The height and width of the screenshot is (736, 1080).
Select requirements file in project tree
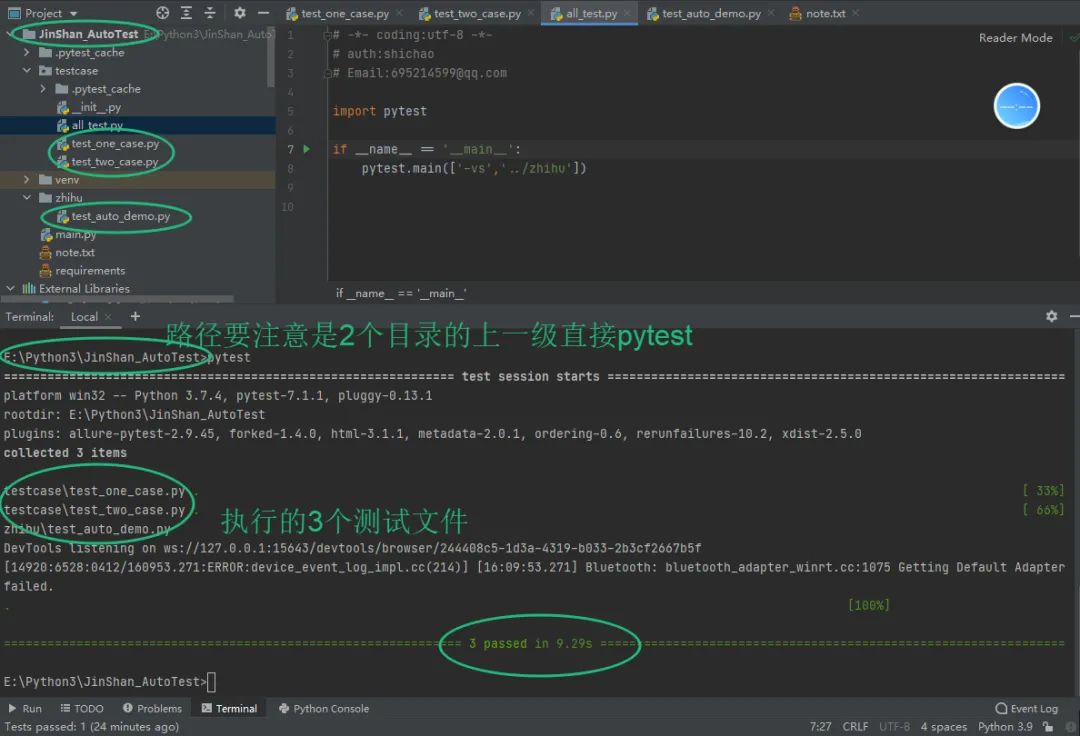click(83, 271)
